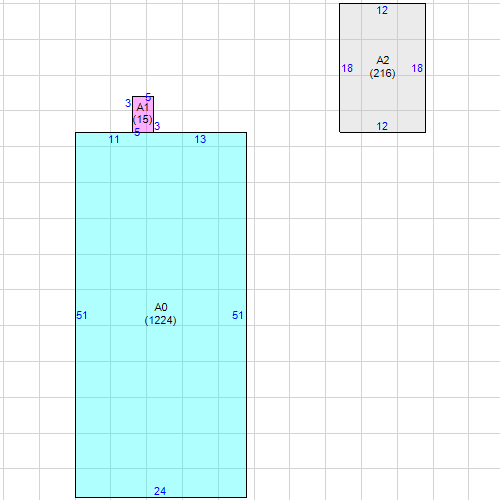The image size is (500, 500).
Task: Click the left 18 dimension of area A2
Action: (x=347, y=68)
